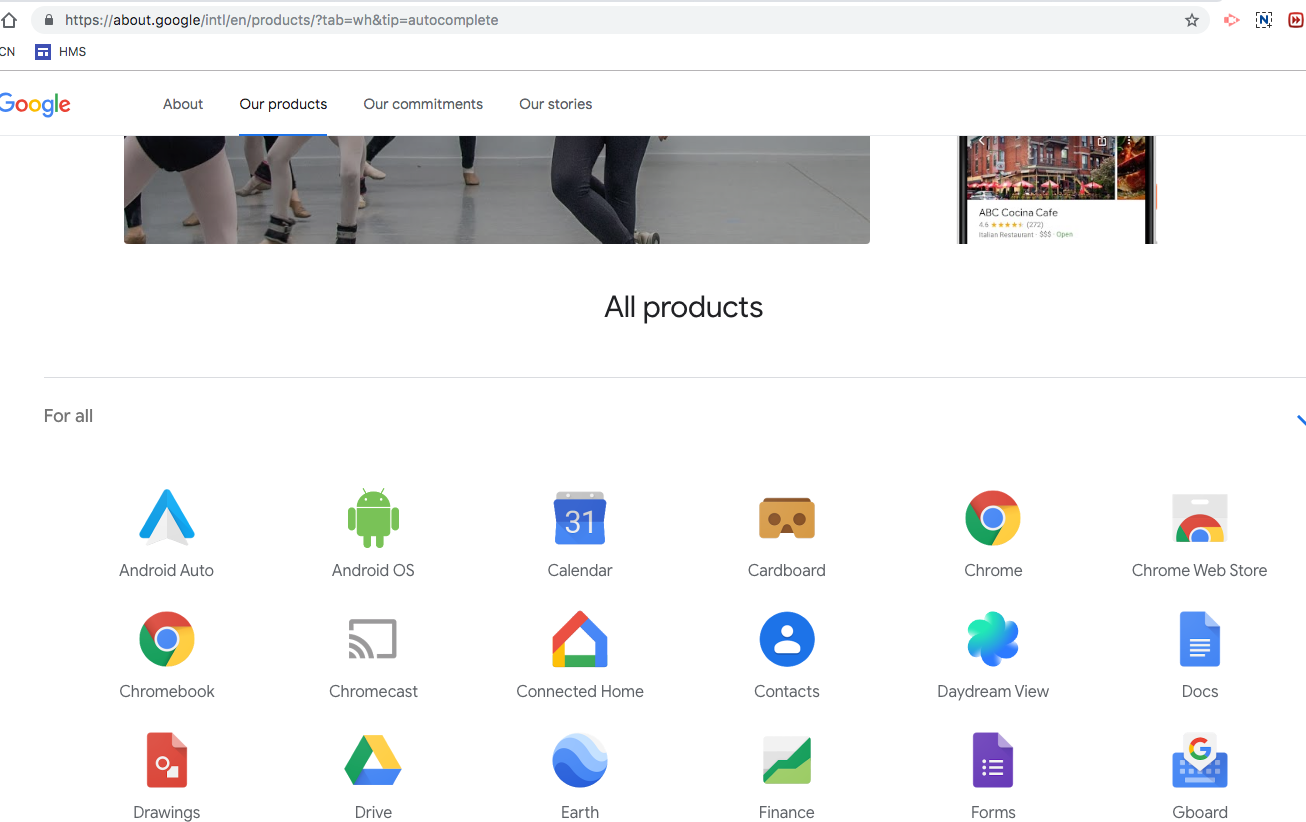The width and height of the screenshot is (1306, 822).
Task: Open the HMS bookmark
Action: [x=61, y=52]
